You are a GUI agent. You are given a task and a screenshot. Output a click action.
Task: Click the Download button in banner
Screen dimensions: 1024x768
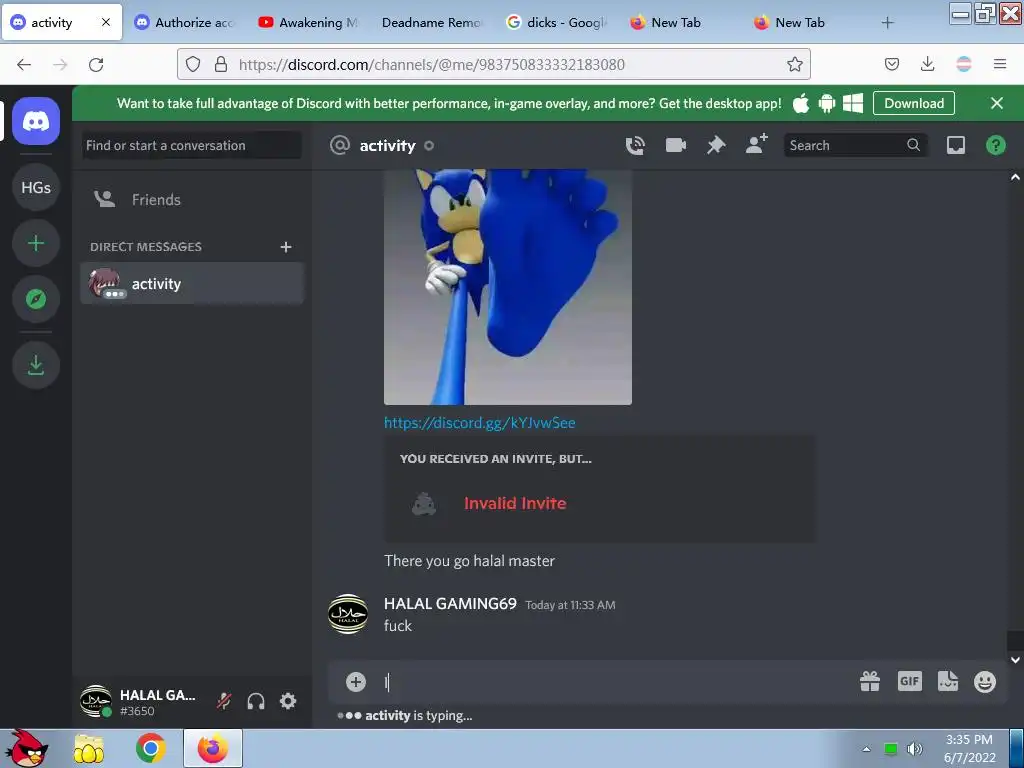pos(914,103)
